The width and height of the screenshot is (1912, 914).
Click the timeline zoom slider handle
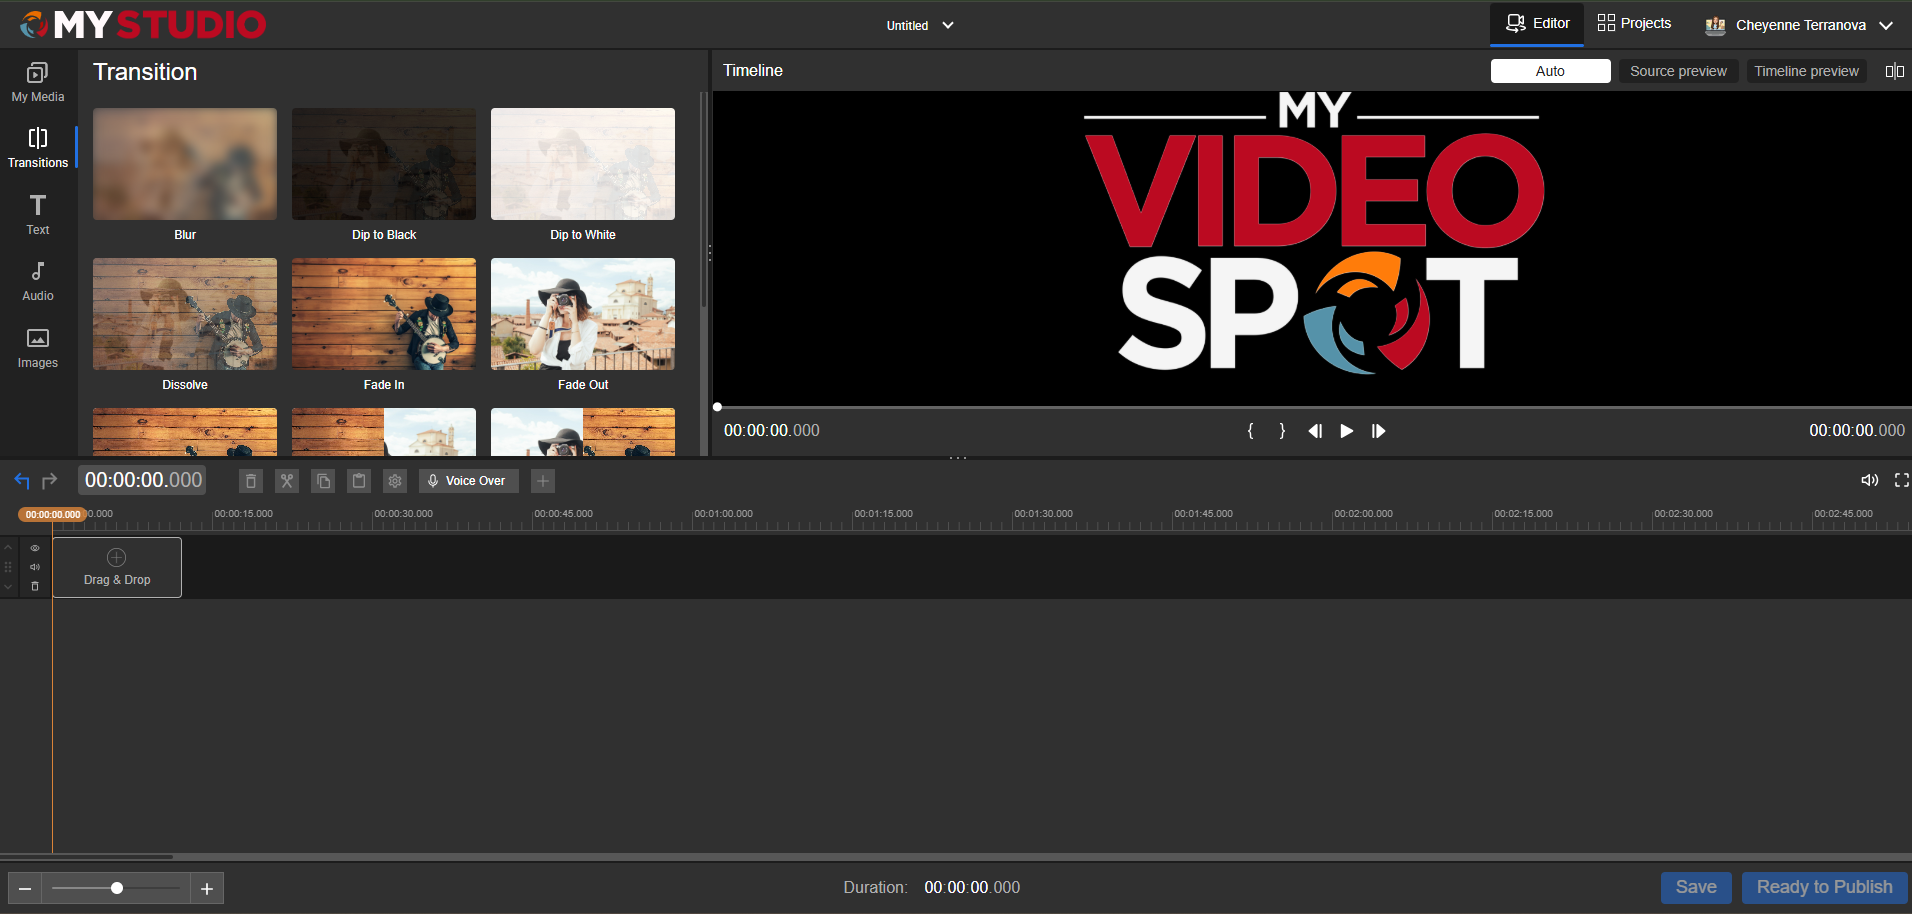point(117,888)
